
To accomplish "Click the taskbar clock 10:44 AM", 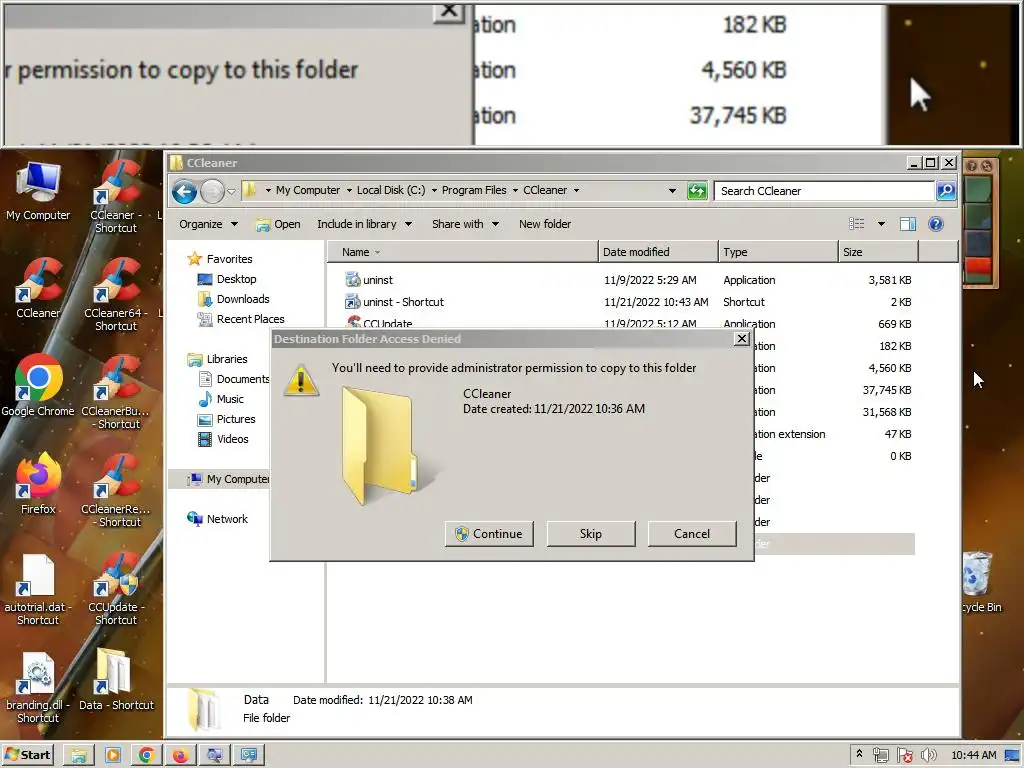I will (973, 756).
